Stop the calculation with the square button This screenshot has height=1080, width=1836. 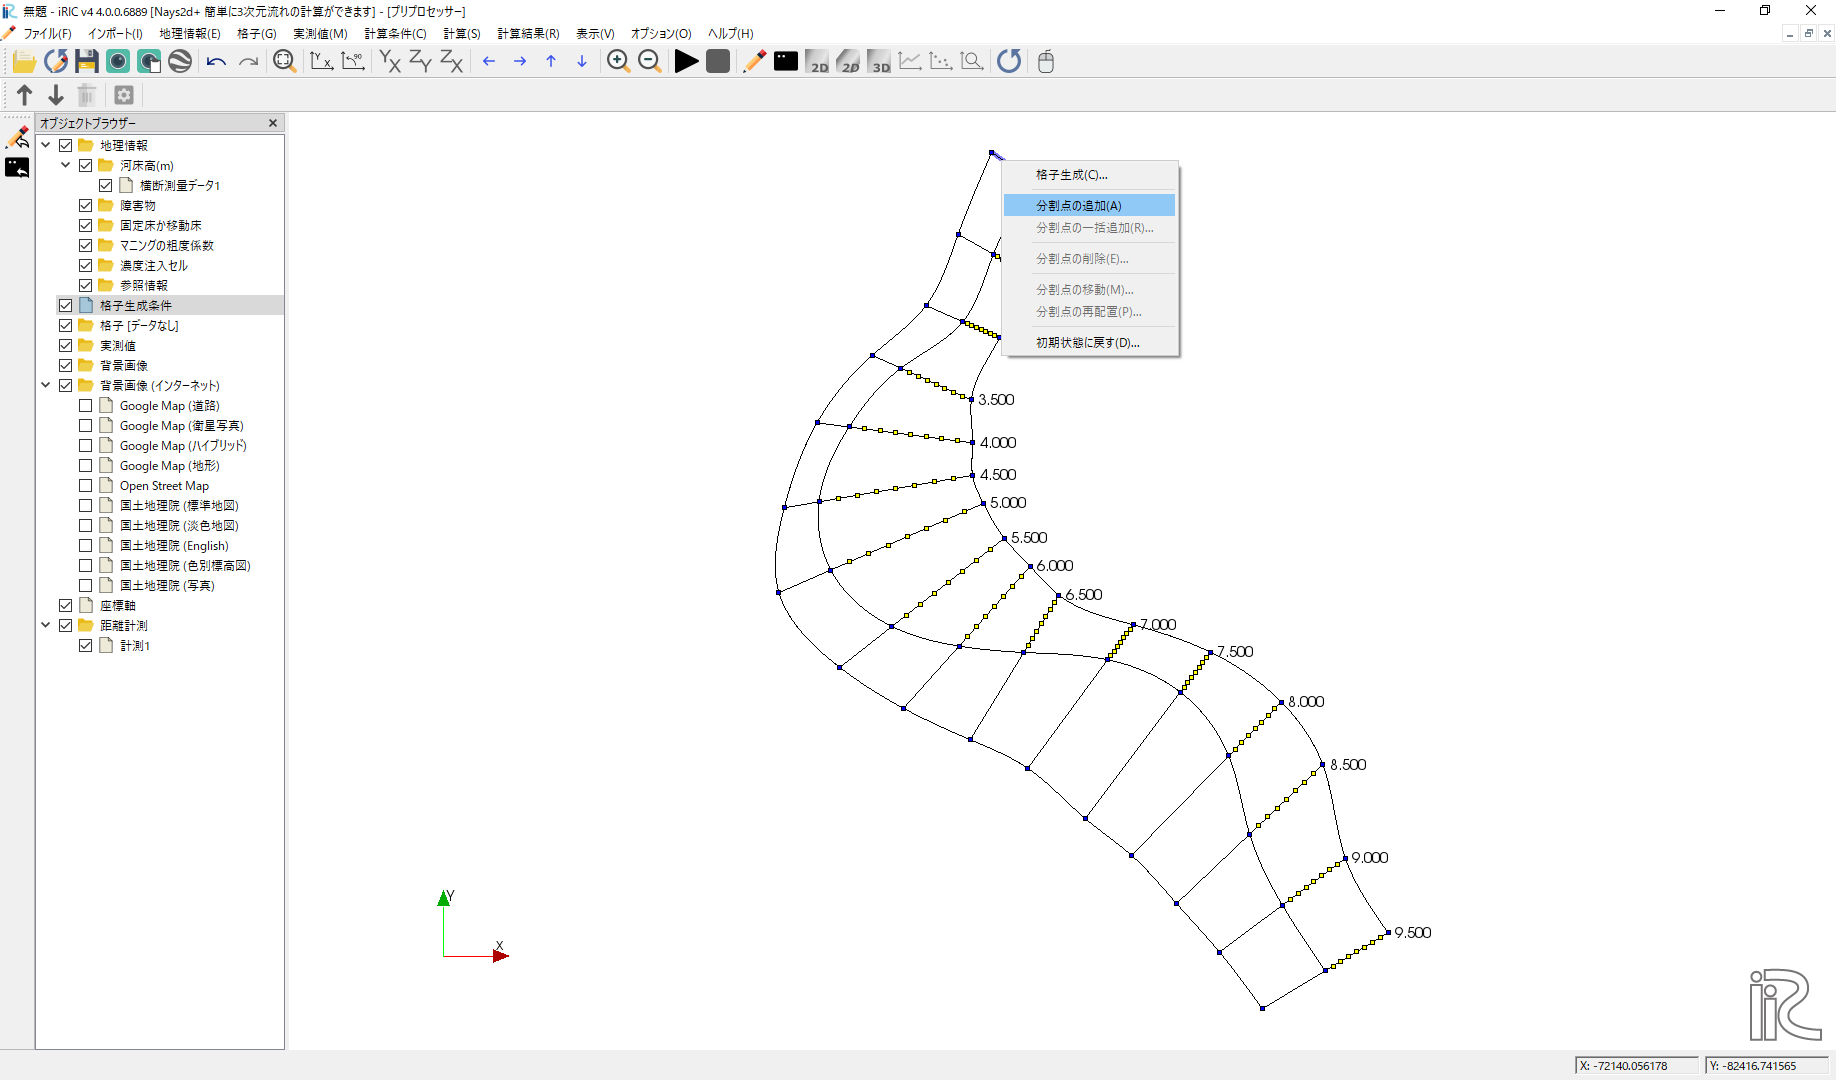click(718, 62)
